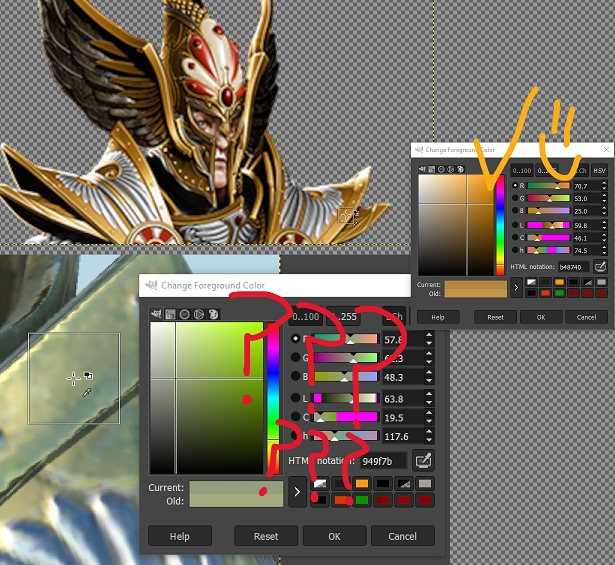Increase the 48.3 blue value with stepper arrow

(430, 373)
